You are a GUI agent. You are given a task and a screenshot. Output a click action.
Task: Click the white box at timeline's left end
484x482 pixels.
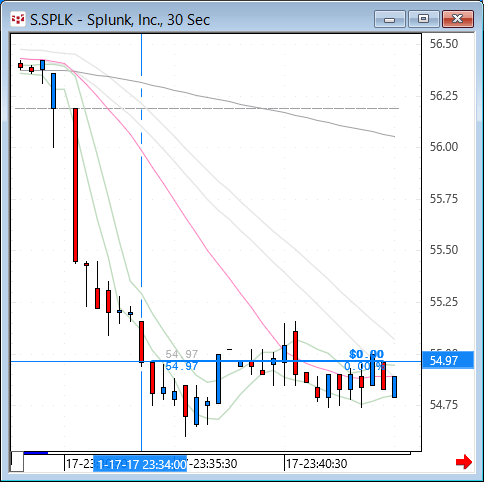17,462
